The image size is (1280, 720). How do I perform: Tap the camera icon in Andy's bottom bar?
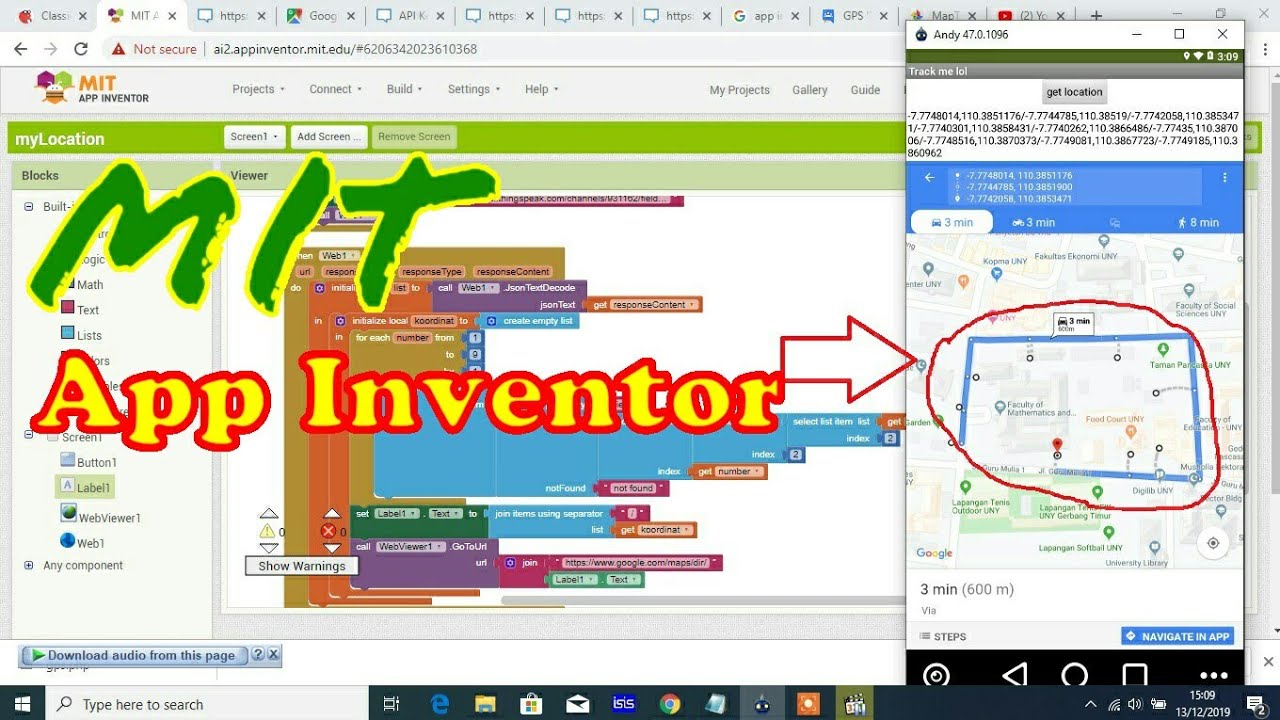point(937,674)
